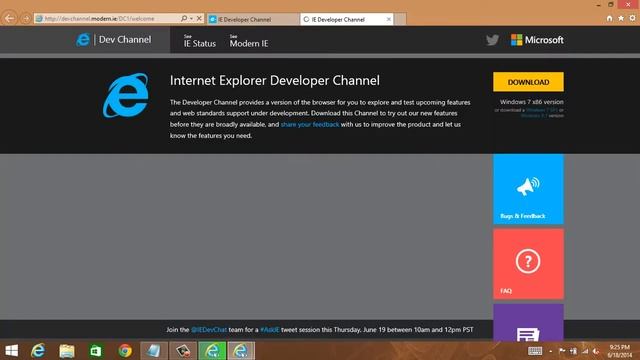The height and width of the screenshot is (360, 640).
Task: Click the Dev Channel logo in site header
Action: pos(113,40)
